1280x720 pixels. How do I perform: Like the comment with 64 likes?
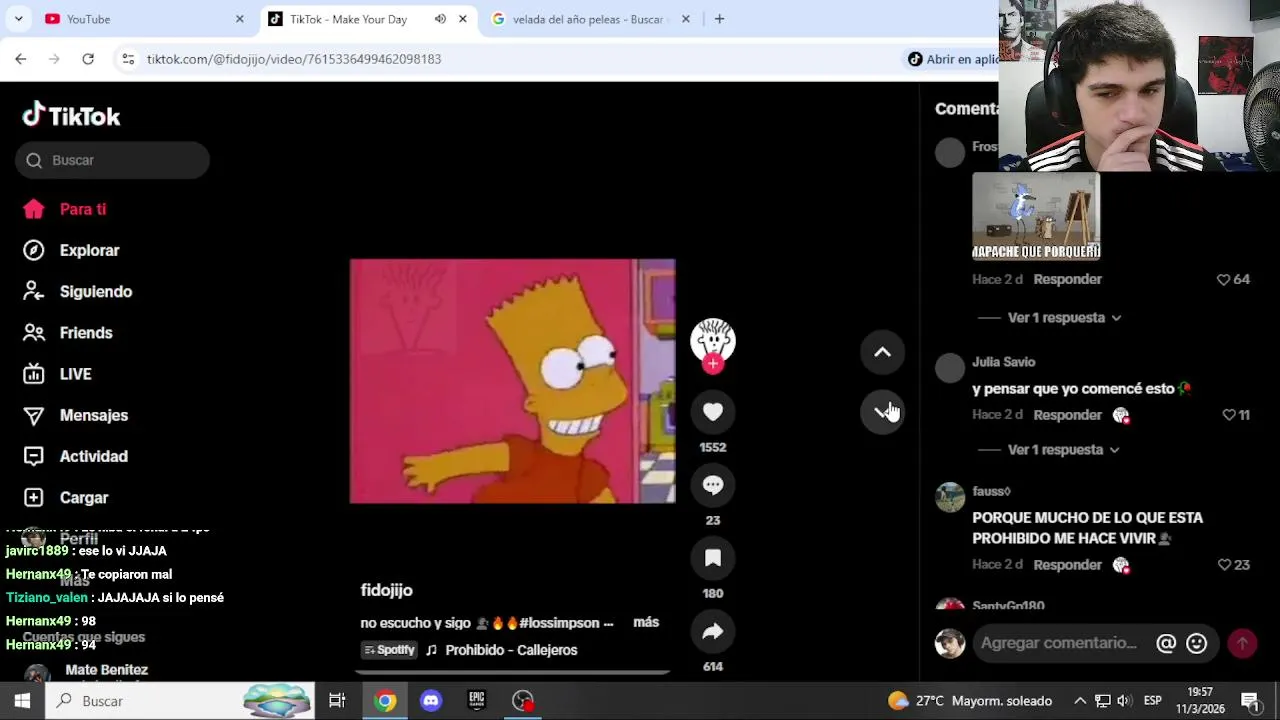point(1223,280)
